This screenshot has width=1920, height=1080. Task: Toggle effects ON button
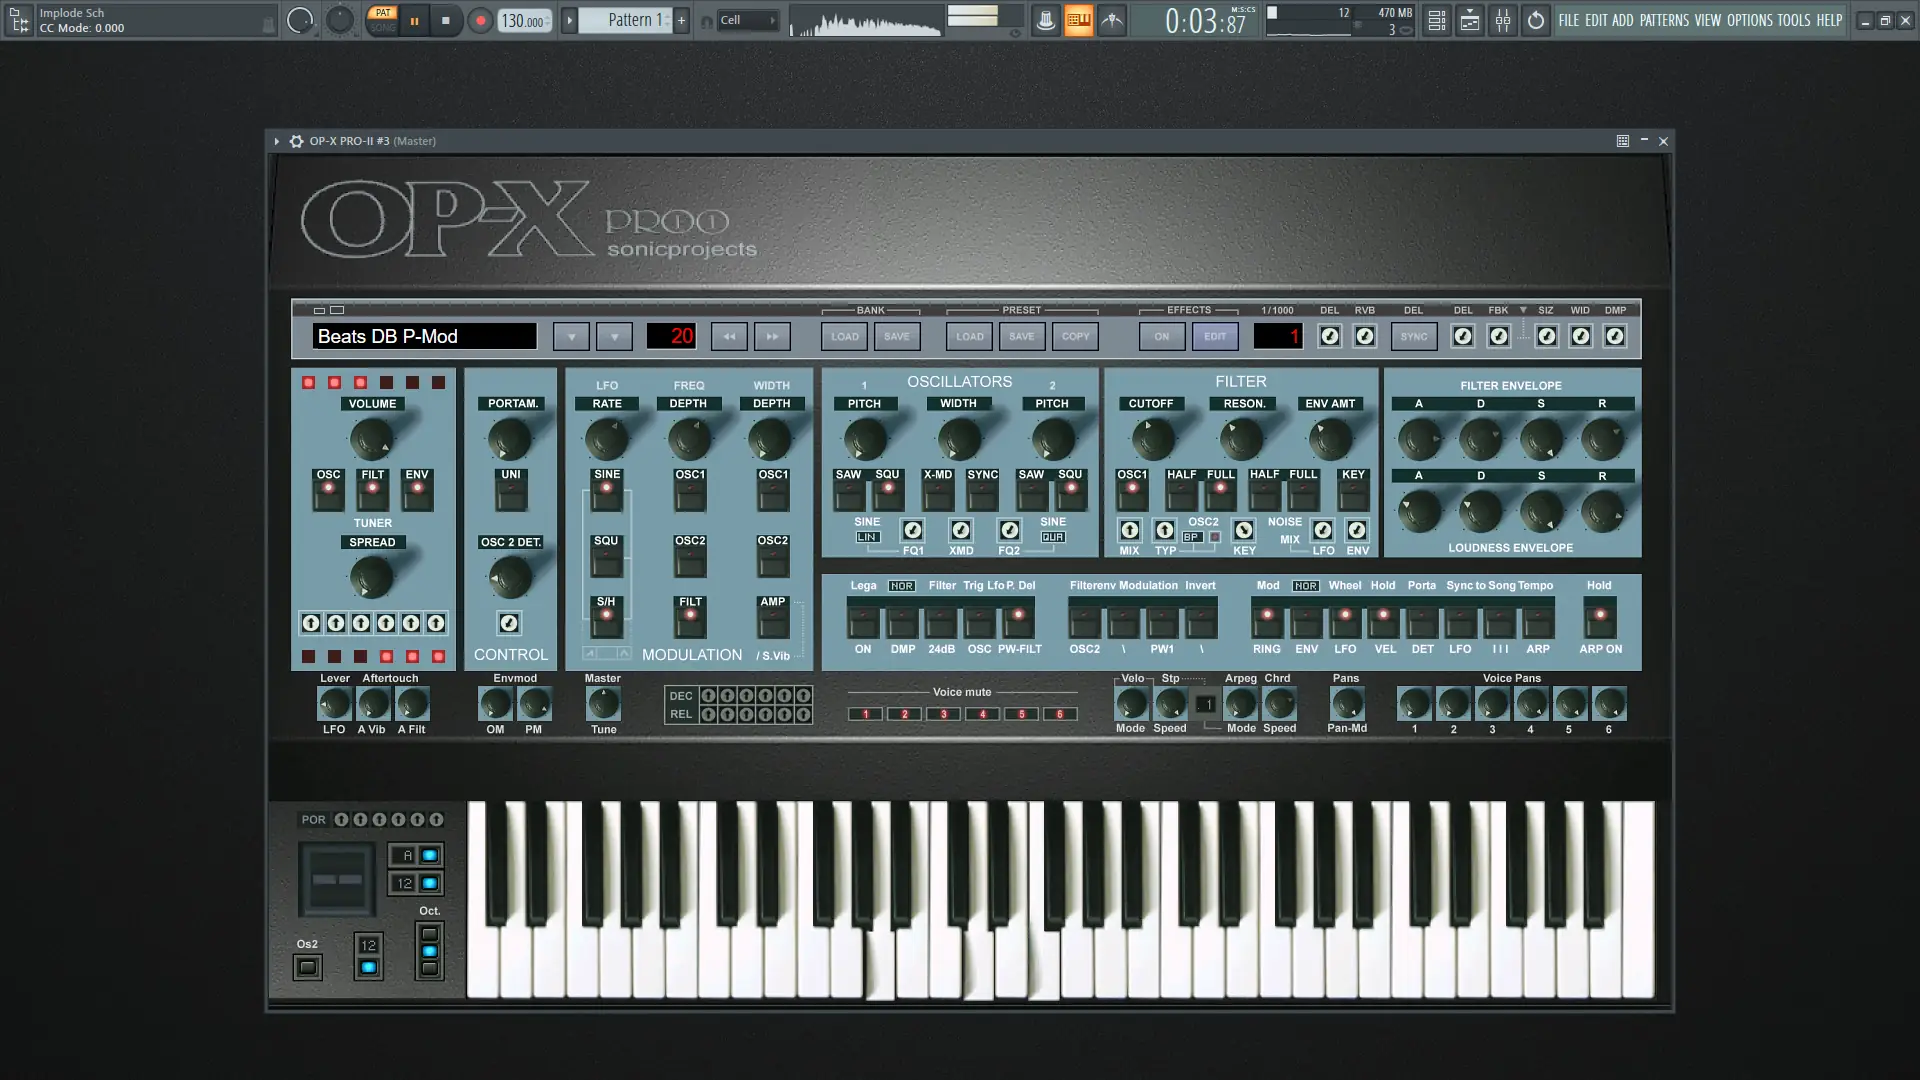[x=1161, y=337]
